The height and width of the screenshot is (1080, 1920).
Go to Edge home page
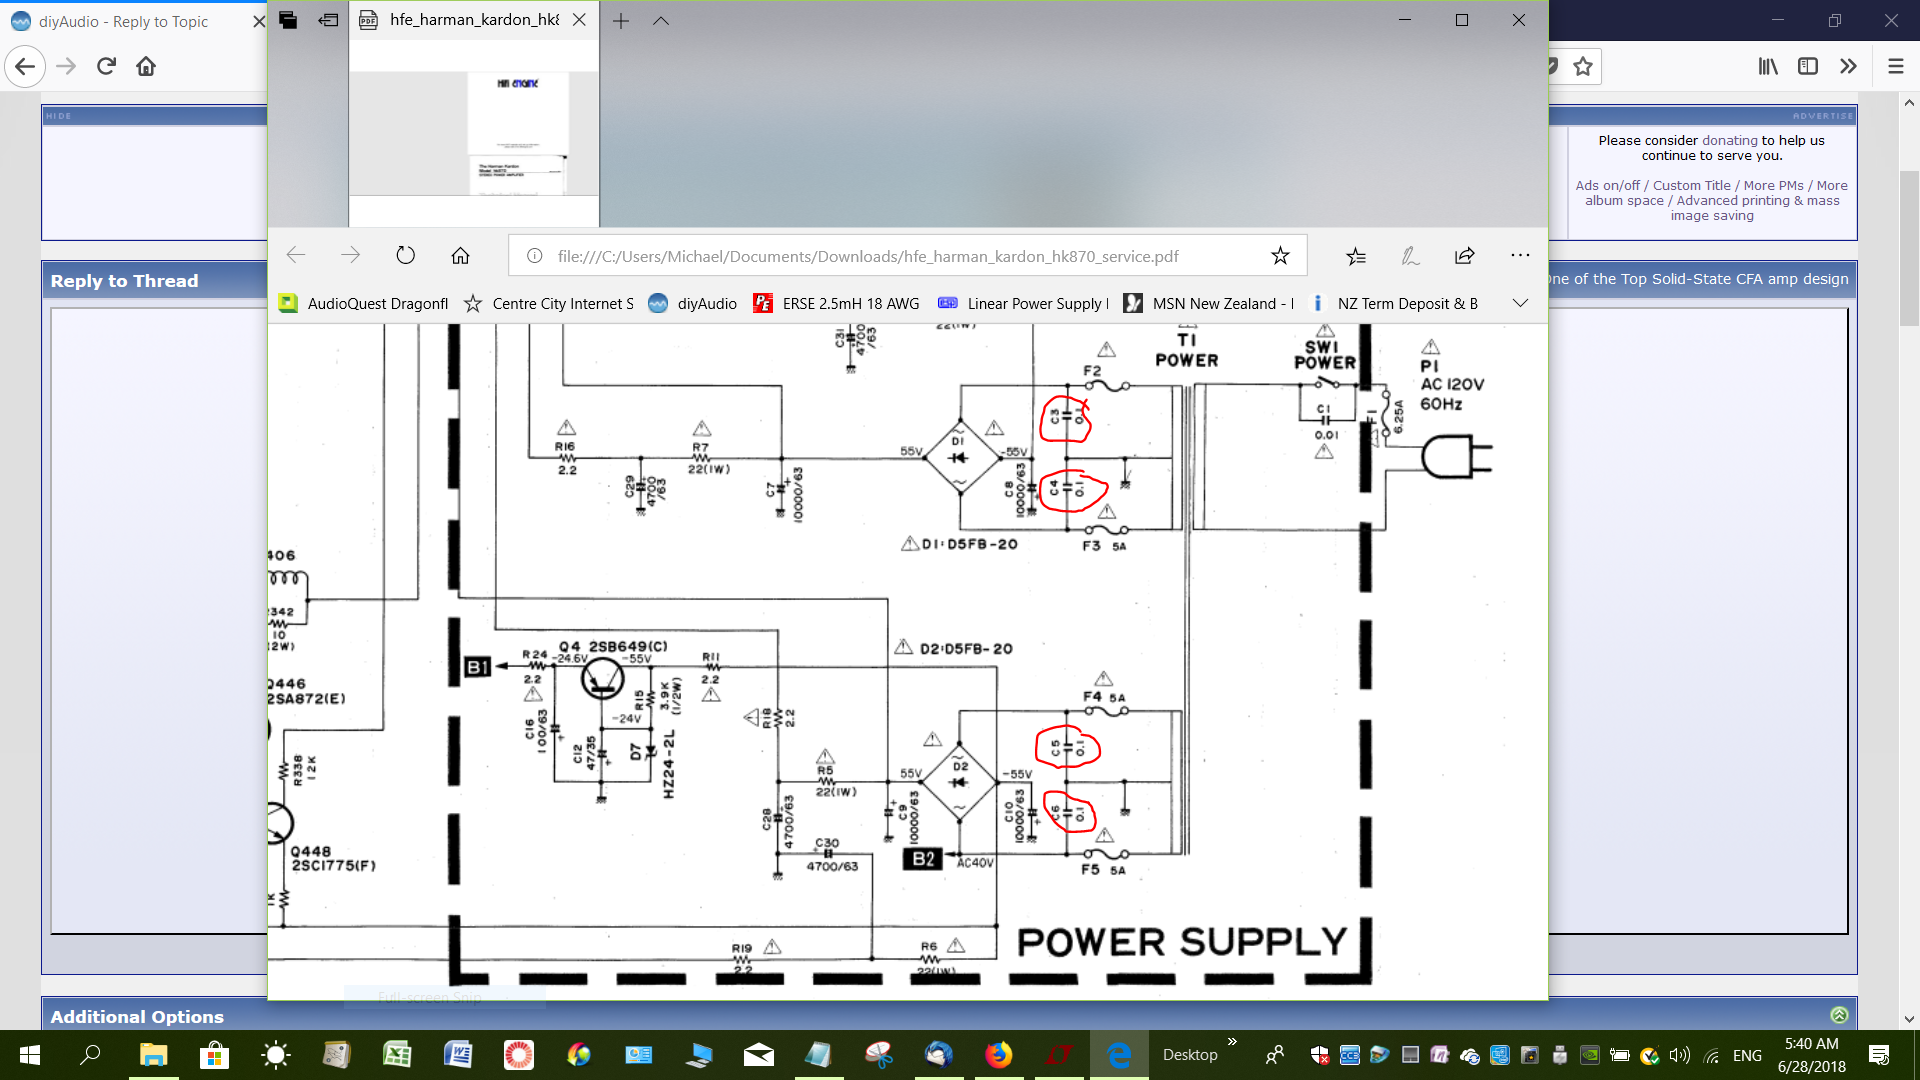(x=460, y=255)
